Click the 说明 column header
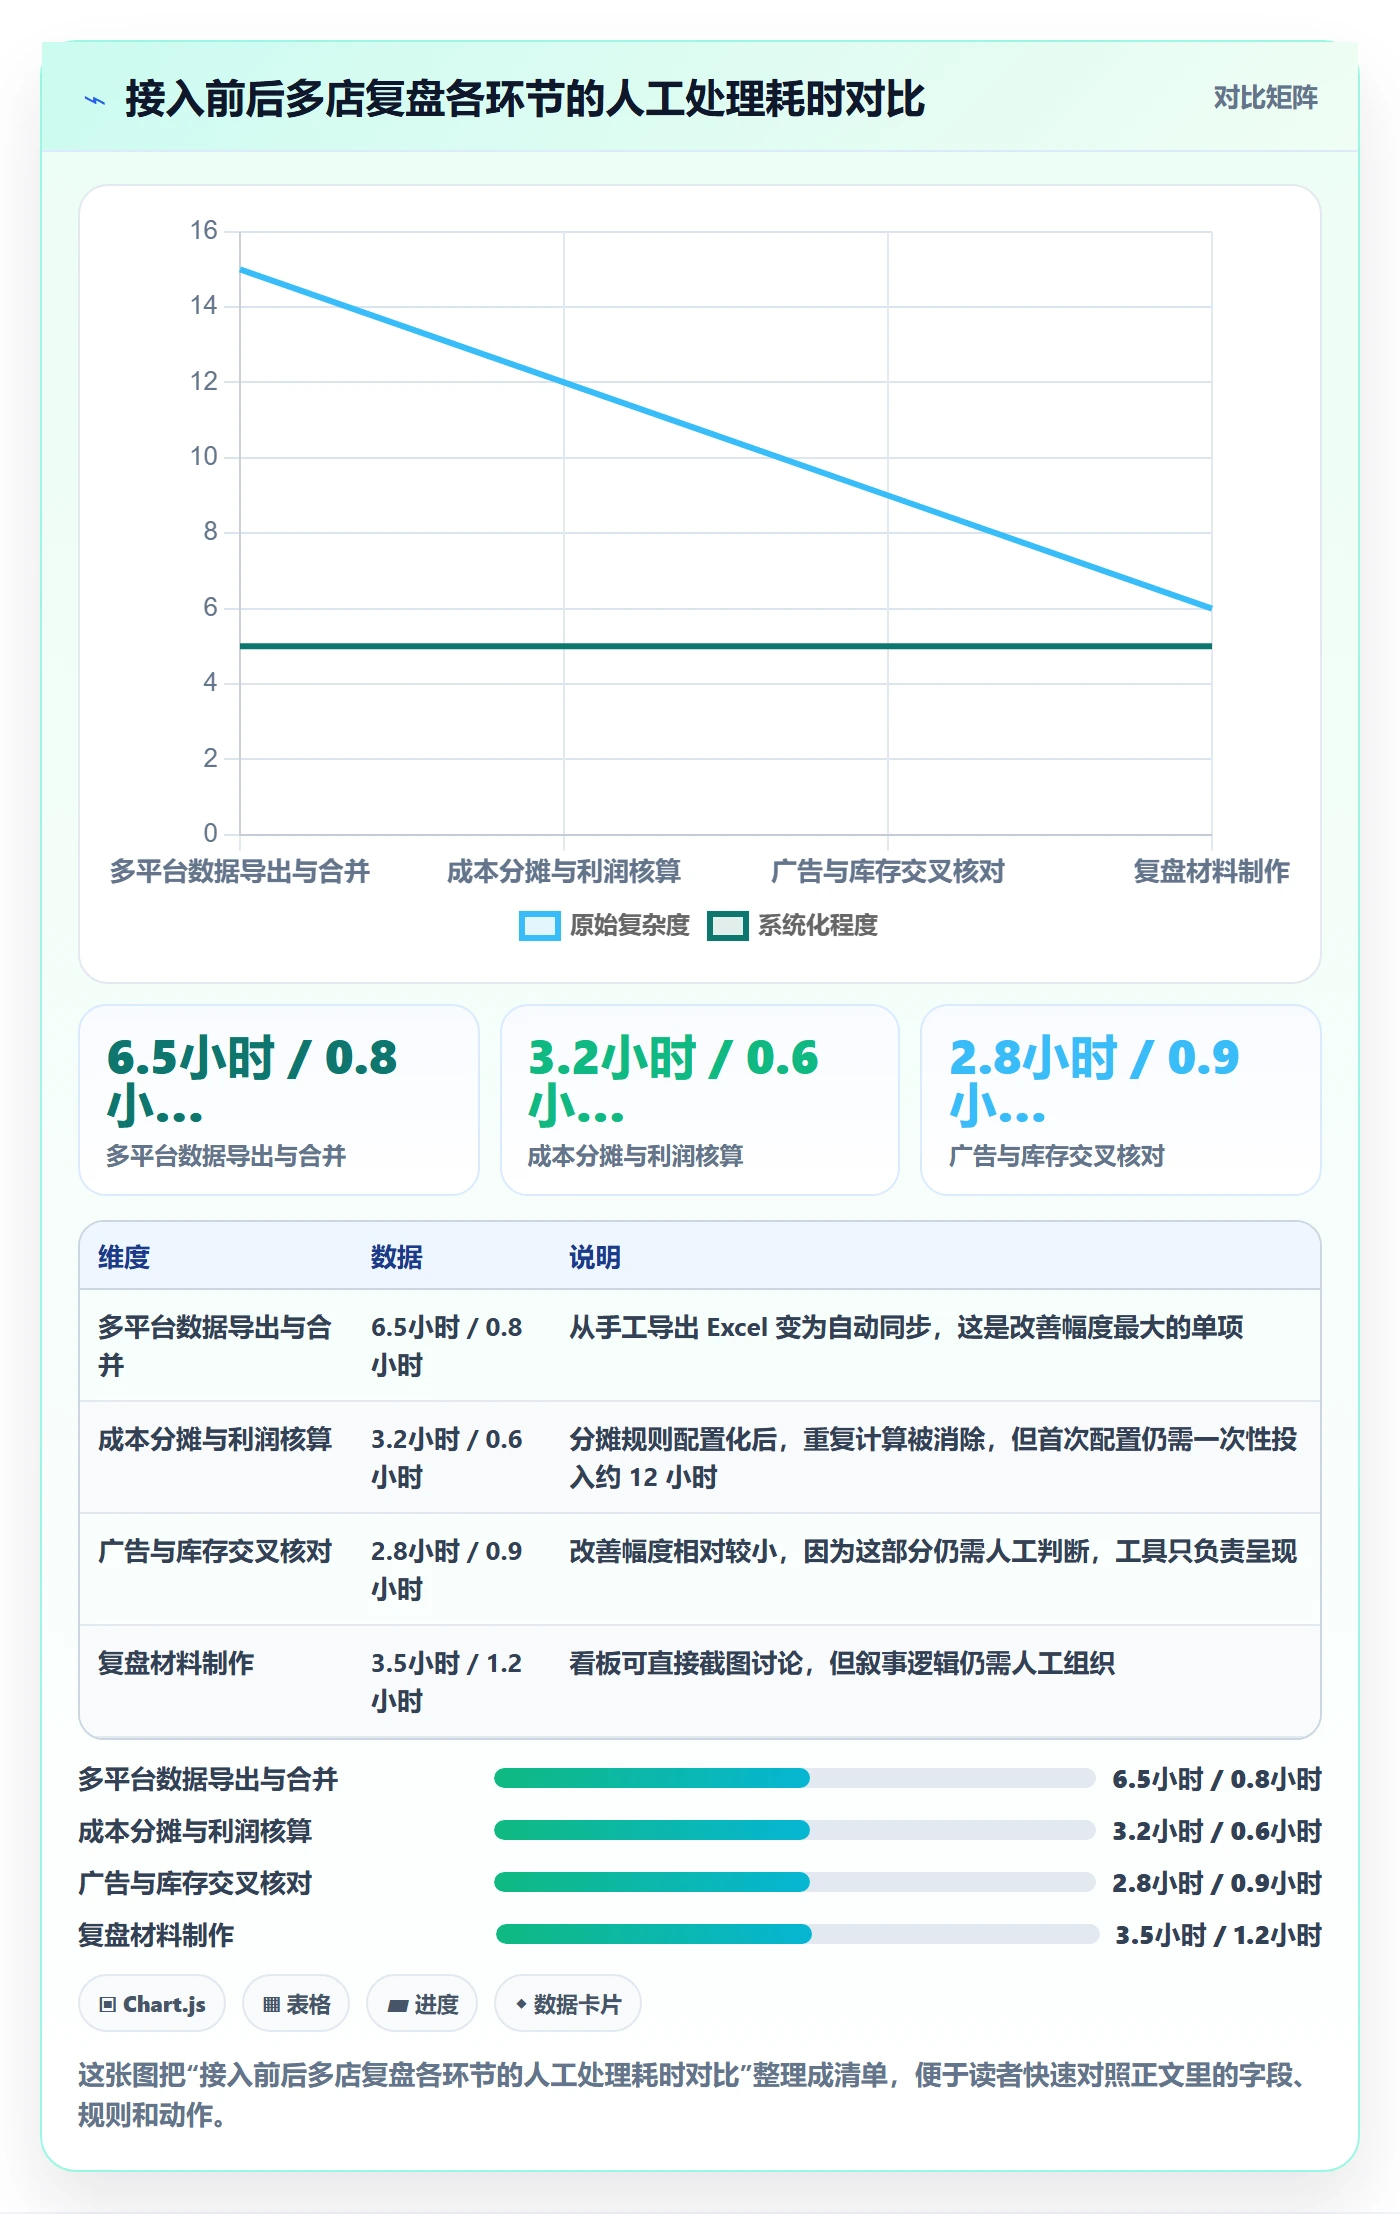The width and height of the screenshot is (1400, 2214). coord(595,1257)
